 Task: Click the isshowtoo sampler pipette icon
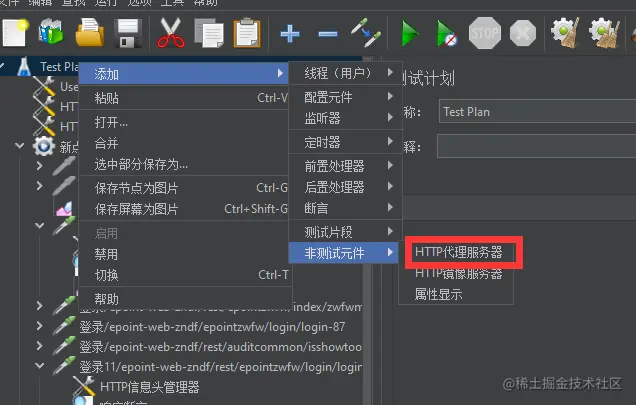coord(64,346)
